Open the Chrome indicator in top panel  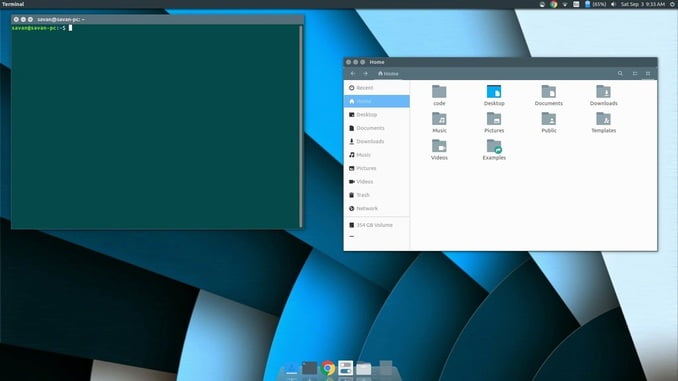[553, 4]
